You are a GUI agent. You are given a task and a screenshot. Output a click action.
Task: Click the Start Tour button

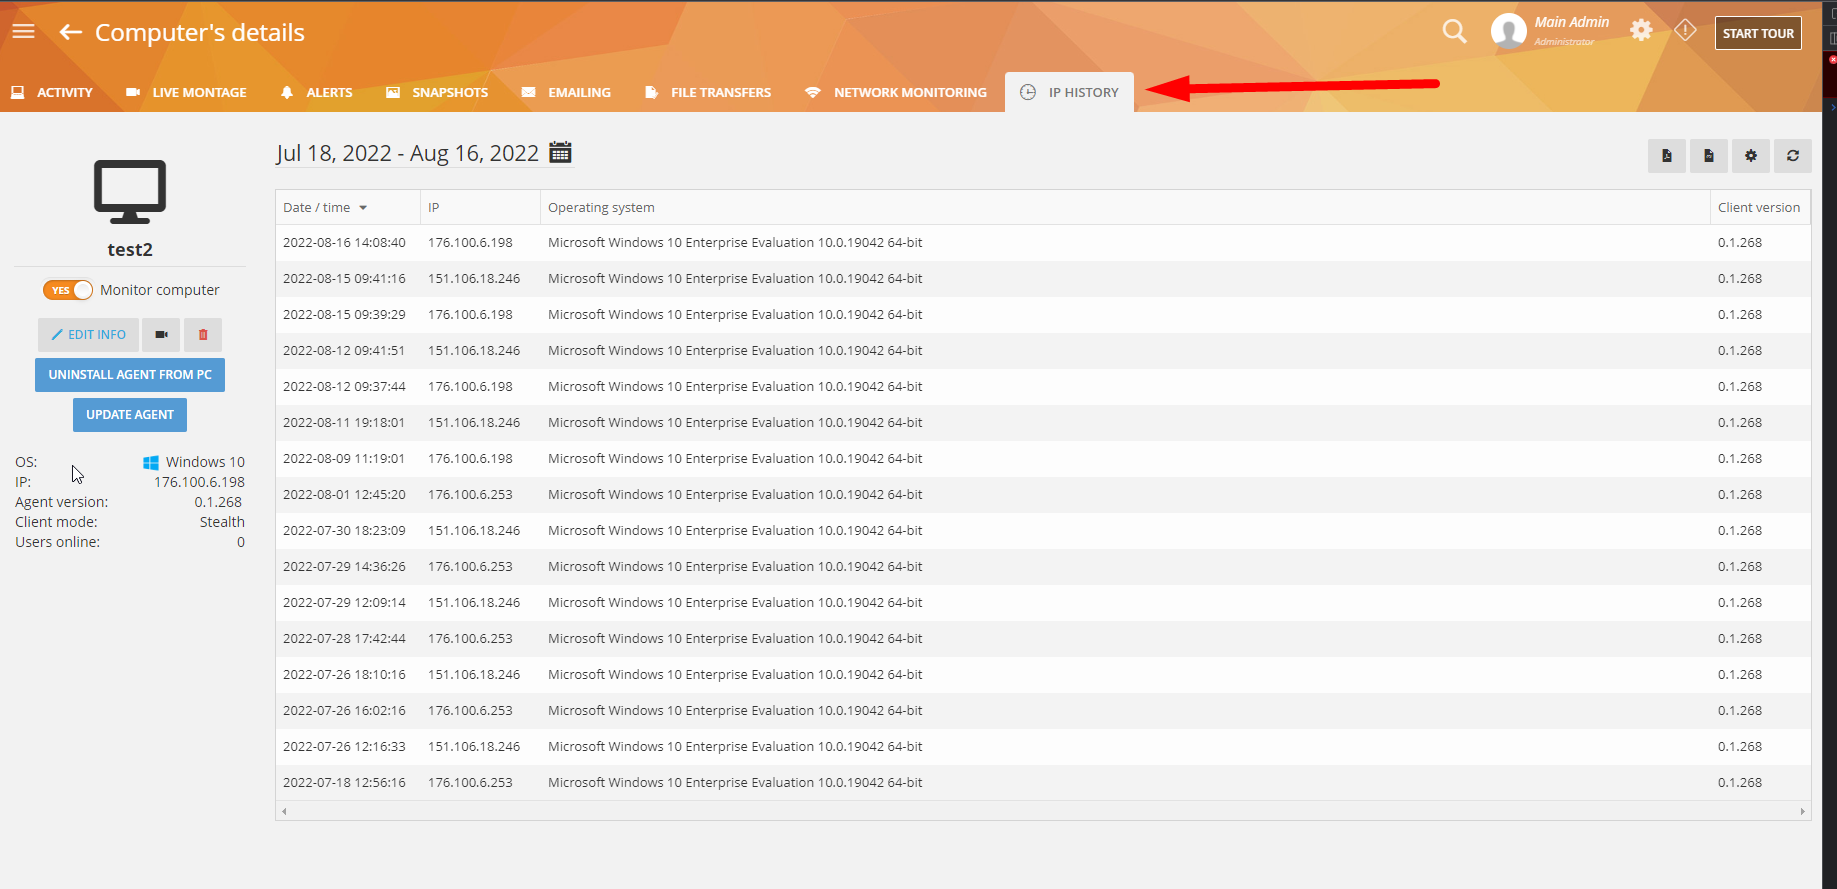pyautogui.click(x=1757, y=33)
